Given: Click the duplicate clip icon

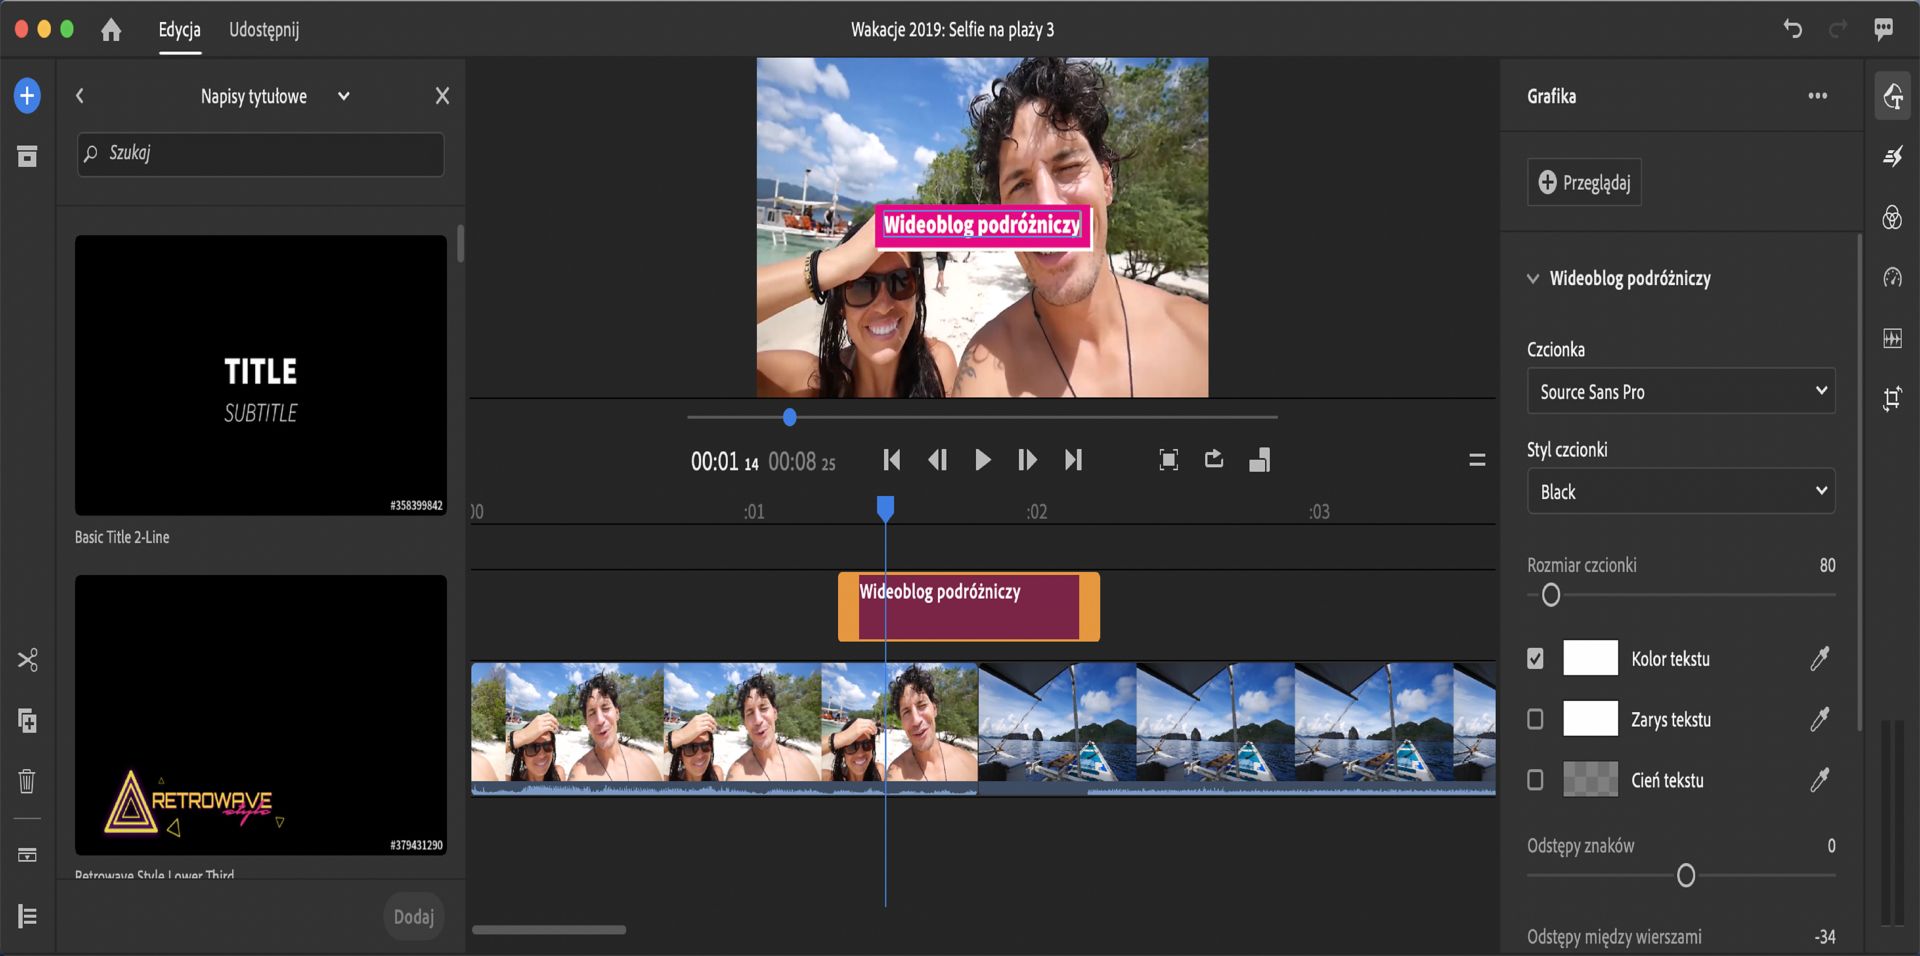Looking at the screenshot, I should 27,720.
